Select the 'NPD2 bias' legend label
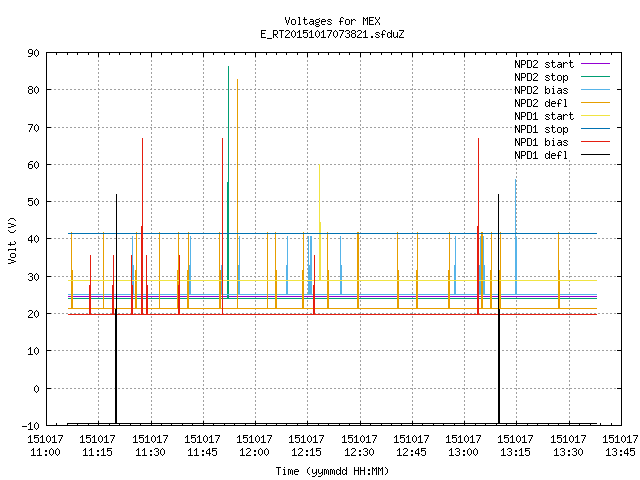 click(541, 90)
